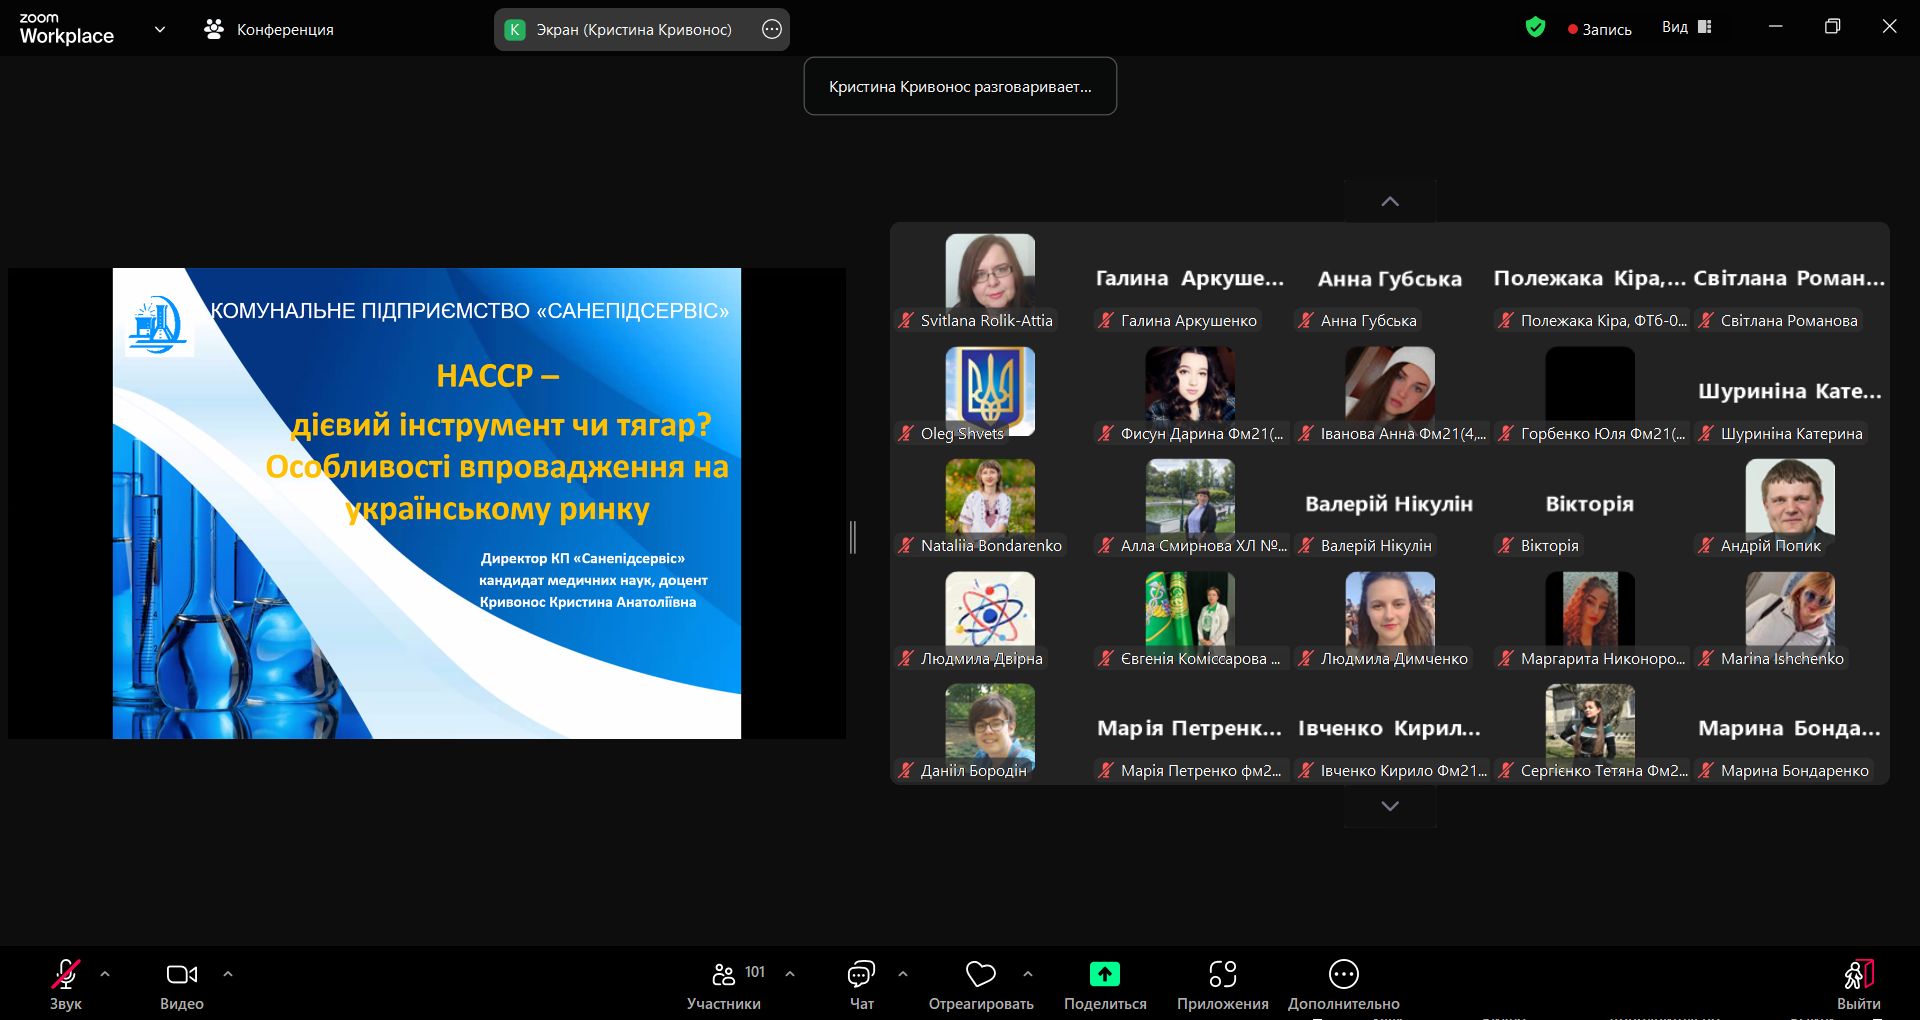Image resolution: width=1920 pixels, height=1020 pixels.
Task: Click the Выйти leave meeting icon
Action: pos(1858,974)
